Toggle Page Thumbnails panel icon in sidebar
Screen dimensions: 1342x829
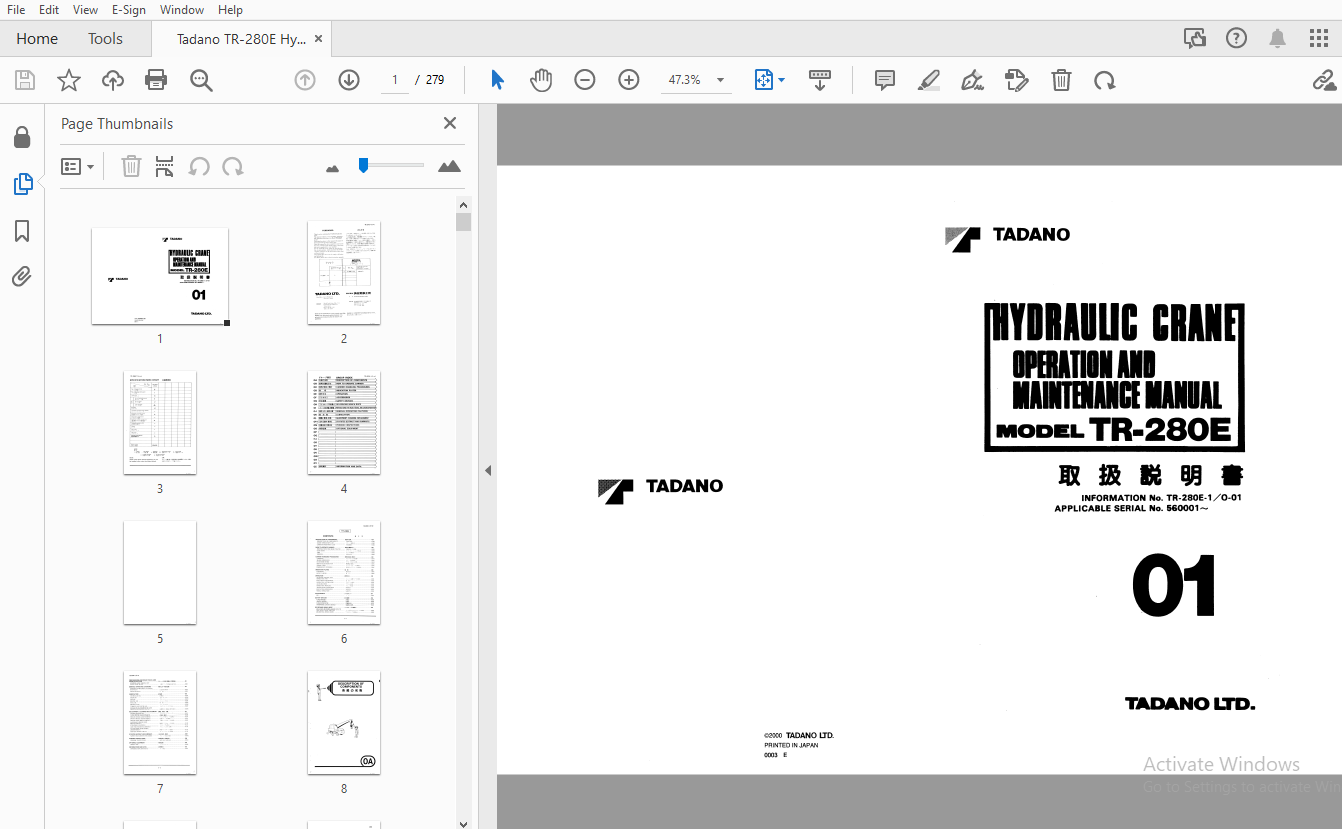point(22,184)
